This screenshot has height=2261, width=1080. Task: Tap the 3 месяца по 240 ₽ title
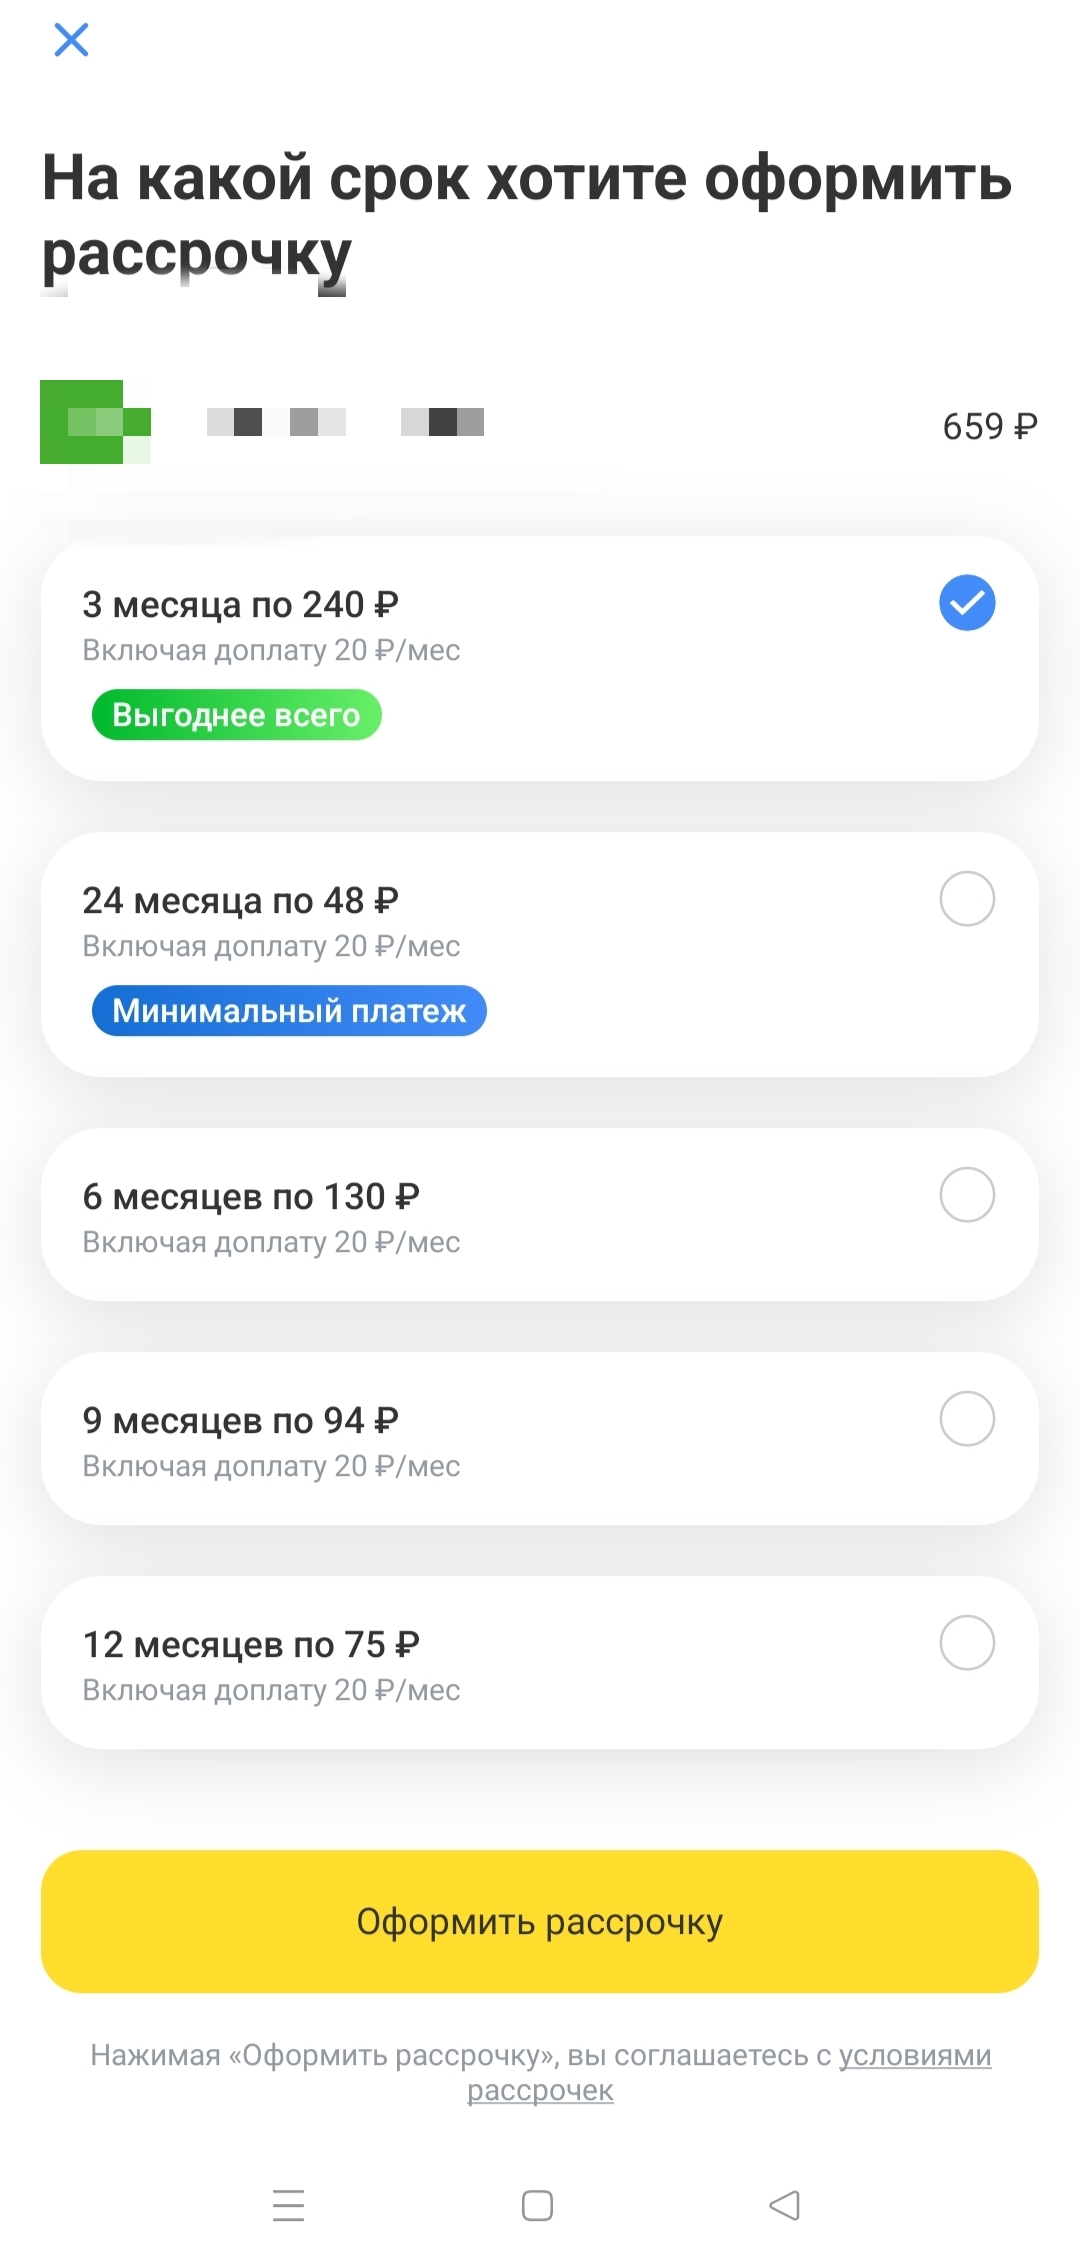(x=241, y=605)
